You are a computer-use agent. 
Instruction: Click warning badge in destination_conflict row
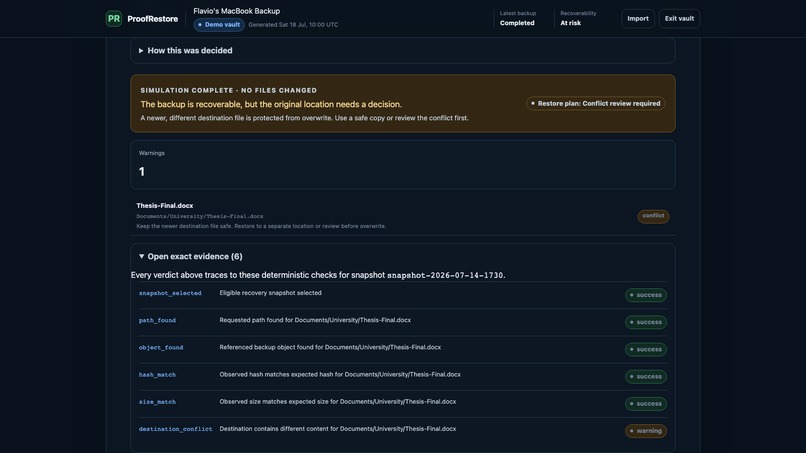(x=646, y=431)
